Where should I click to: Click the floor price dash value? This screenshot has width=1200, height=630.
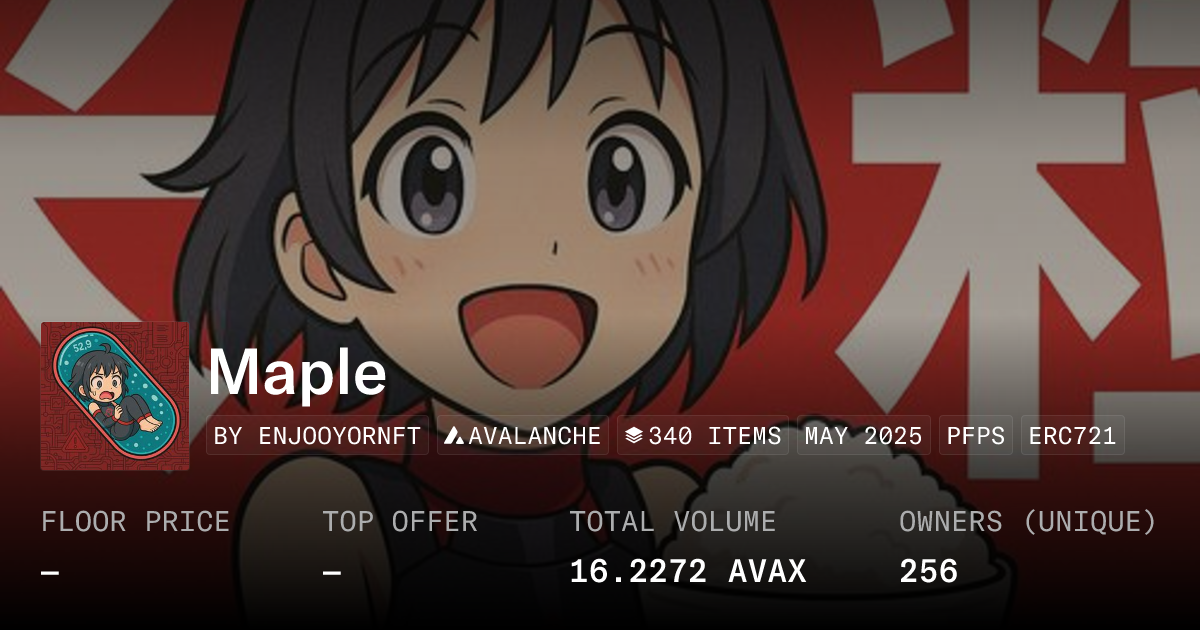50,573
